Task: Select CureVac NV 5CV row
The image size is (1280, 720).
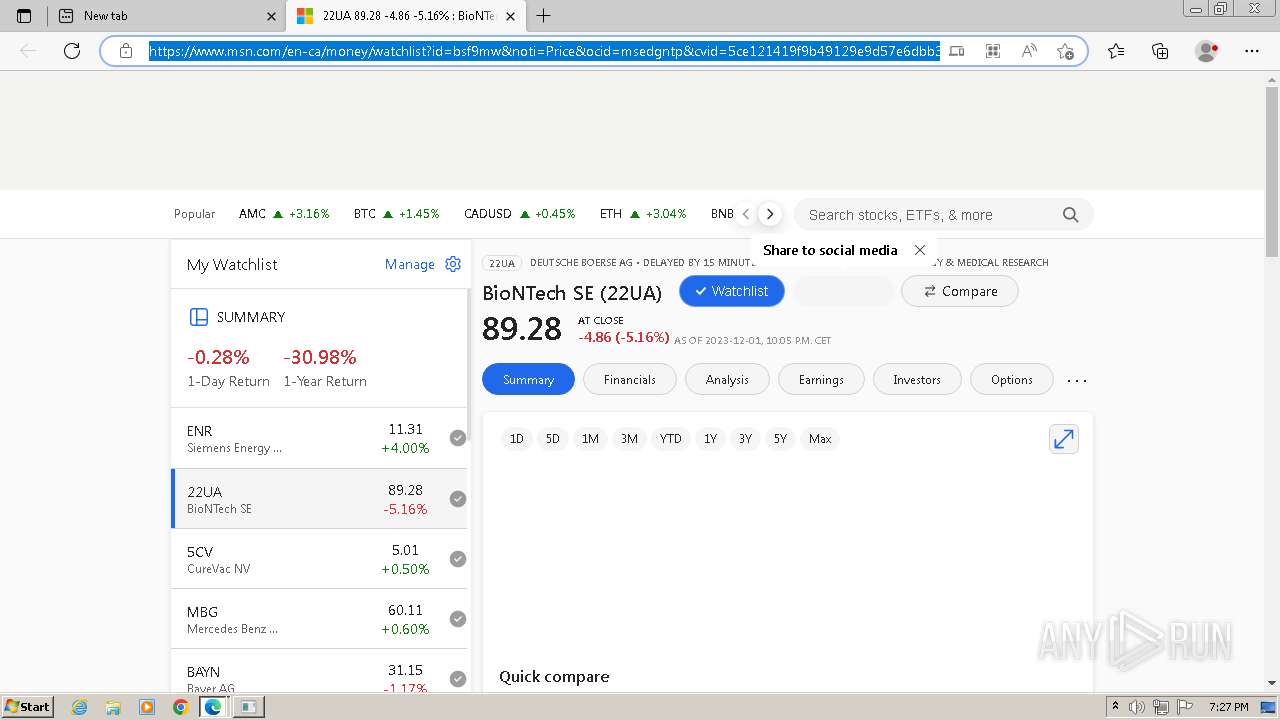Action: click(319, 559)
